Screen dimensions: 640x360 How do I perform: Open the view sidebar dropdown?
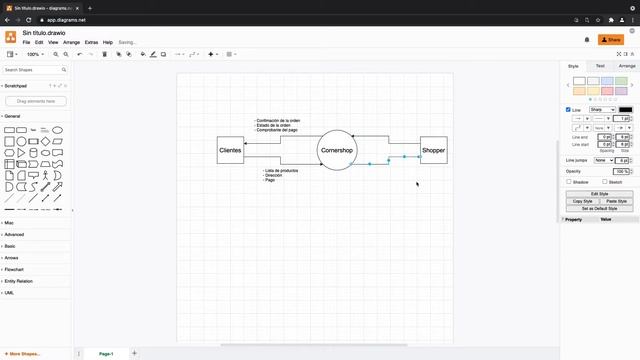pos(12,54)
